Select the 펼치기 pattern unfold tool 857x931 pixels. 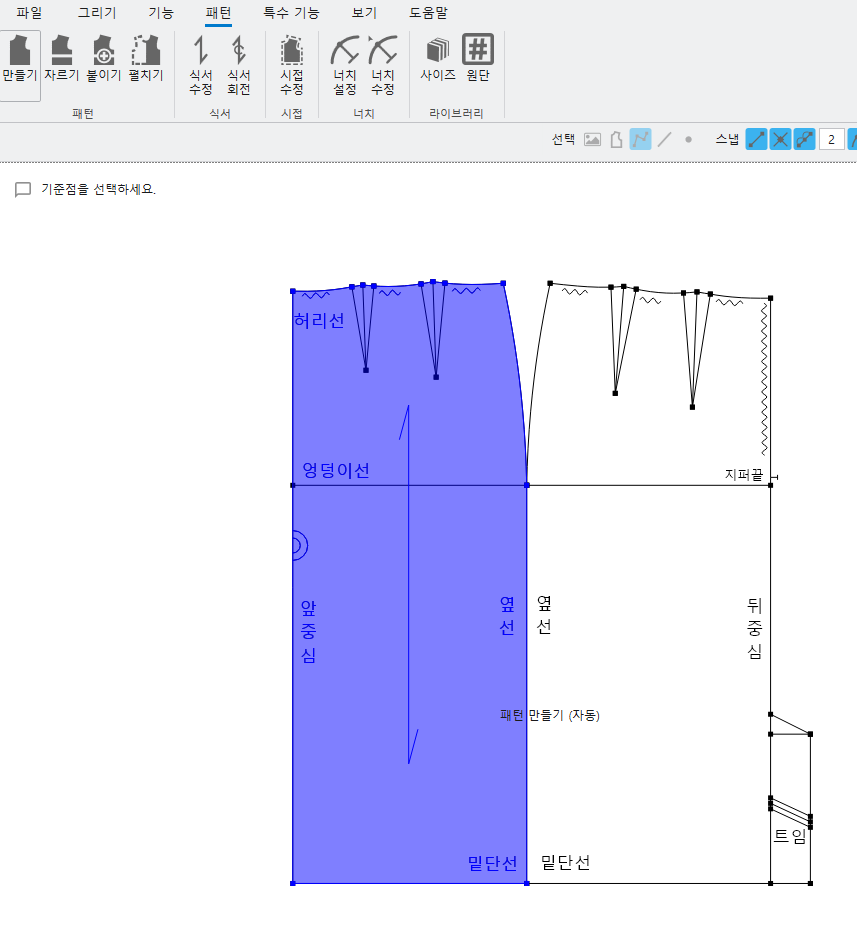point(146,59)
